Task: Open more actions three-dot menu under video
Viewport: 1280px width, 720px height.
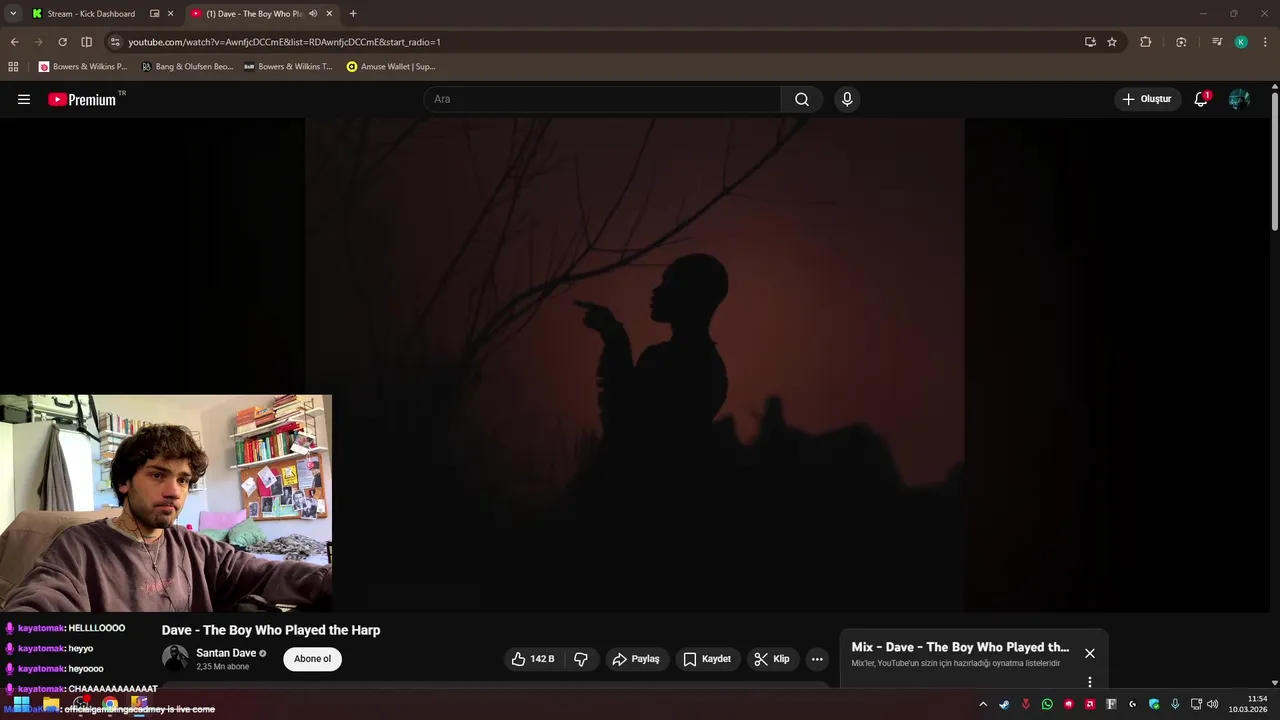Action: coord(817,659)
